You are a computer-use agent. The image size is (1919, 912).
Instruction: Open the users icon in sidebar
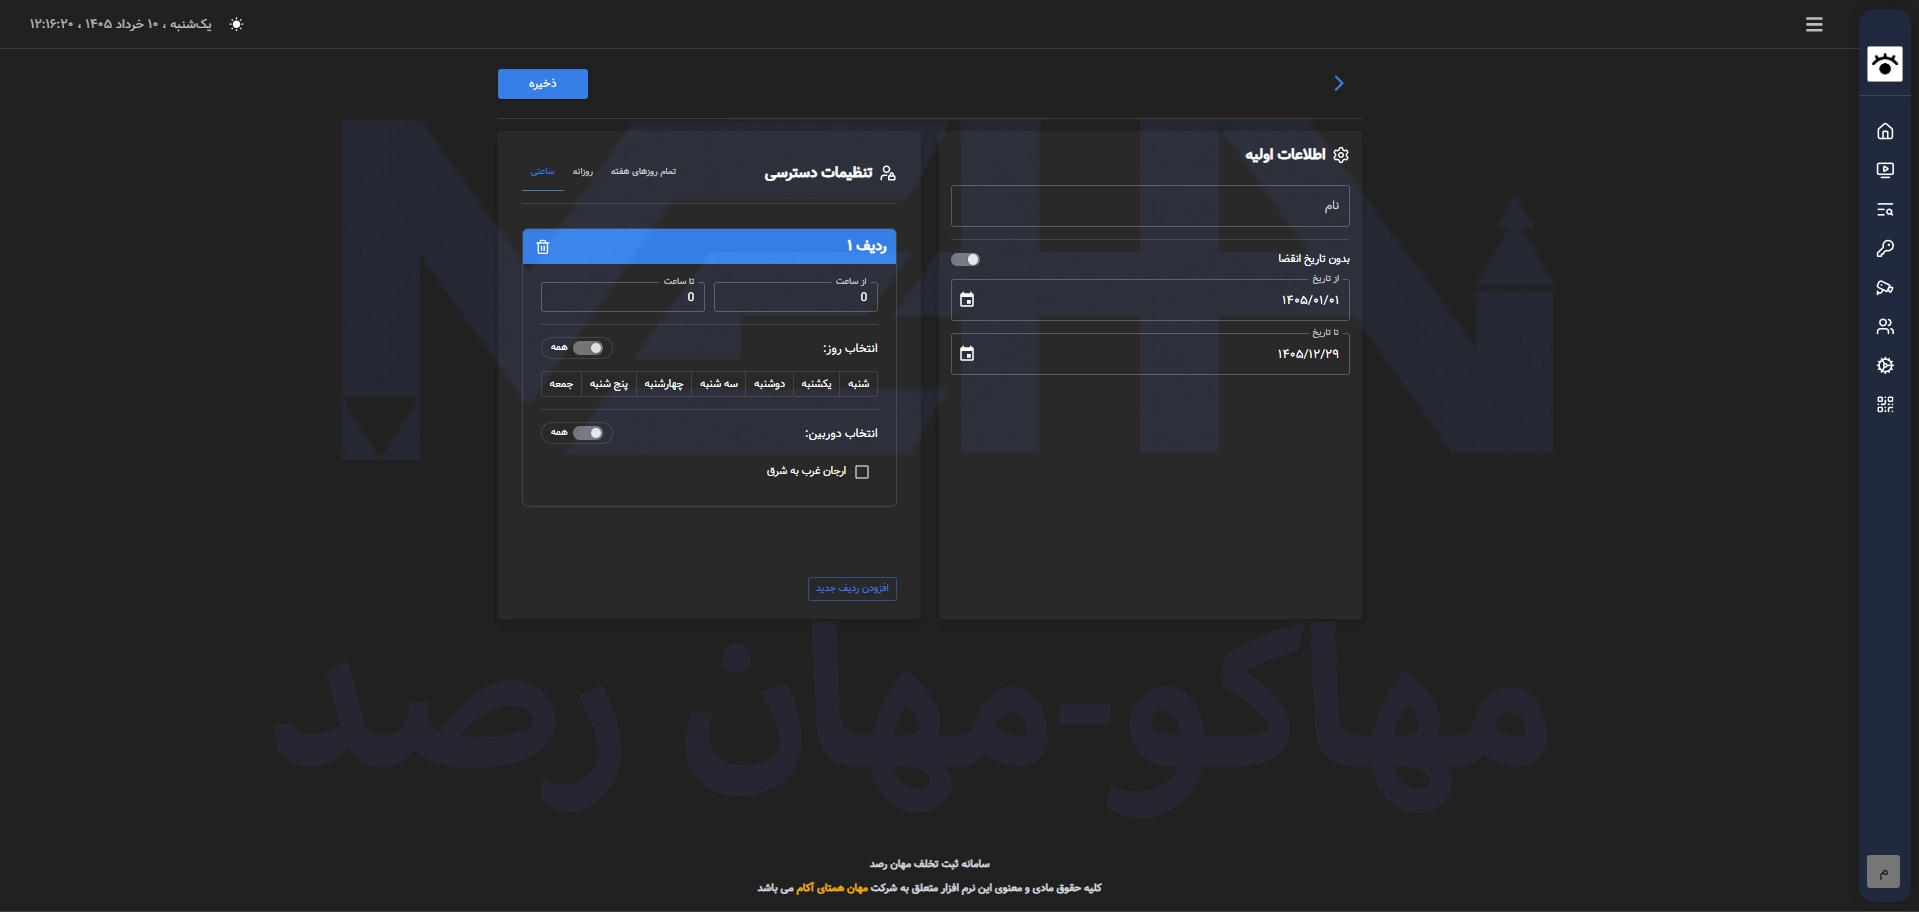(x=1885, y=327)
